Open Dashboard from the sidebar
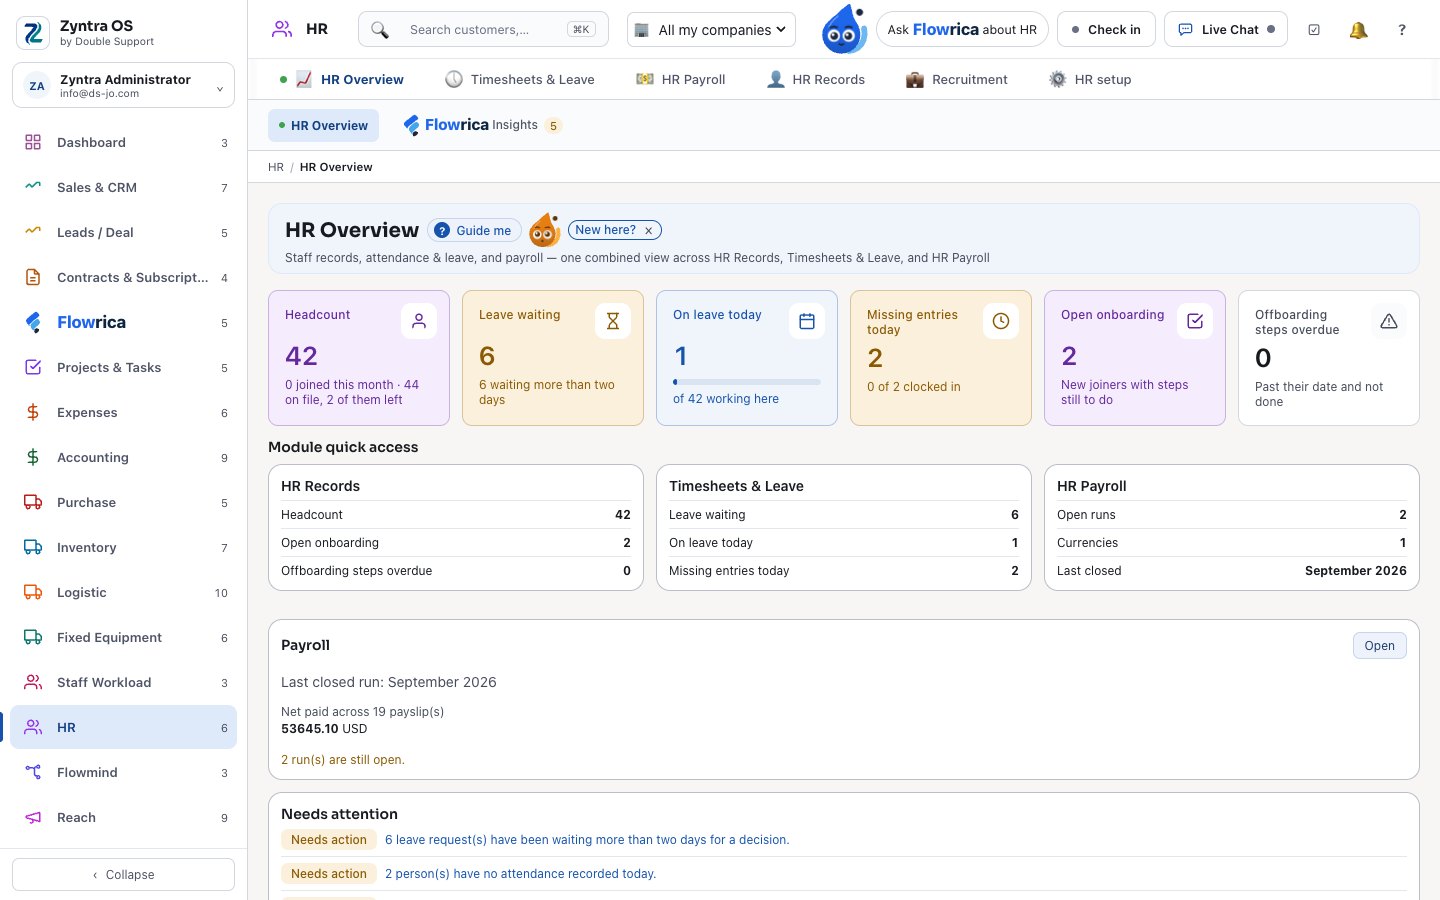This screenshot has width=1440, height=900. (x=124, y=143)
